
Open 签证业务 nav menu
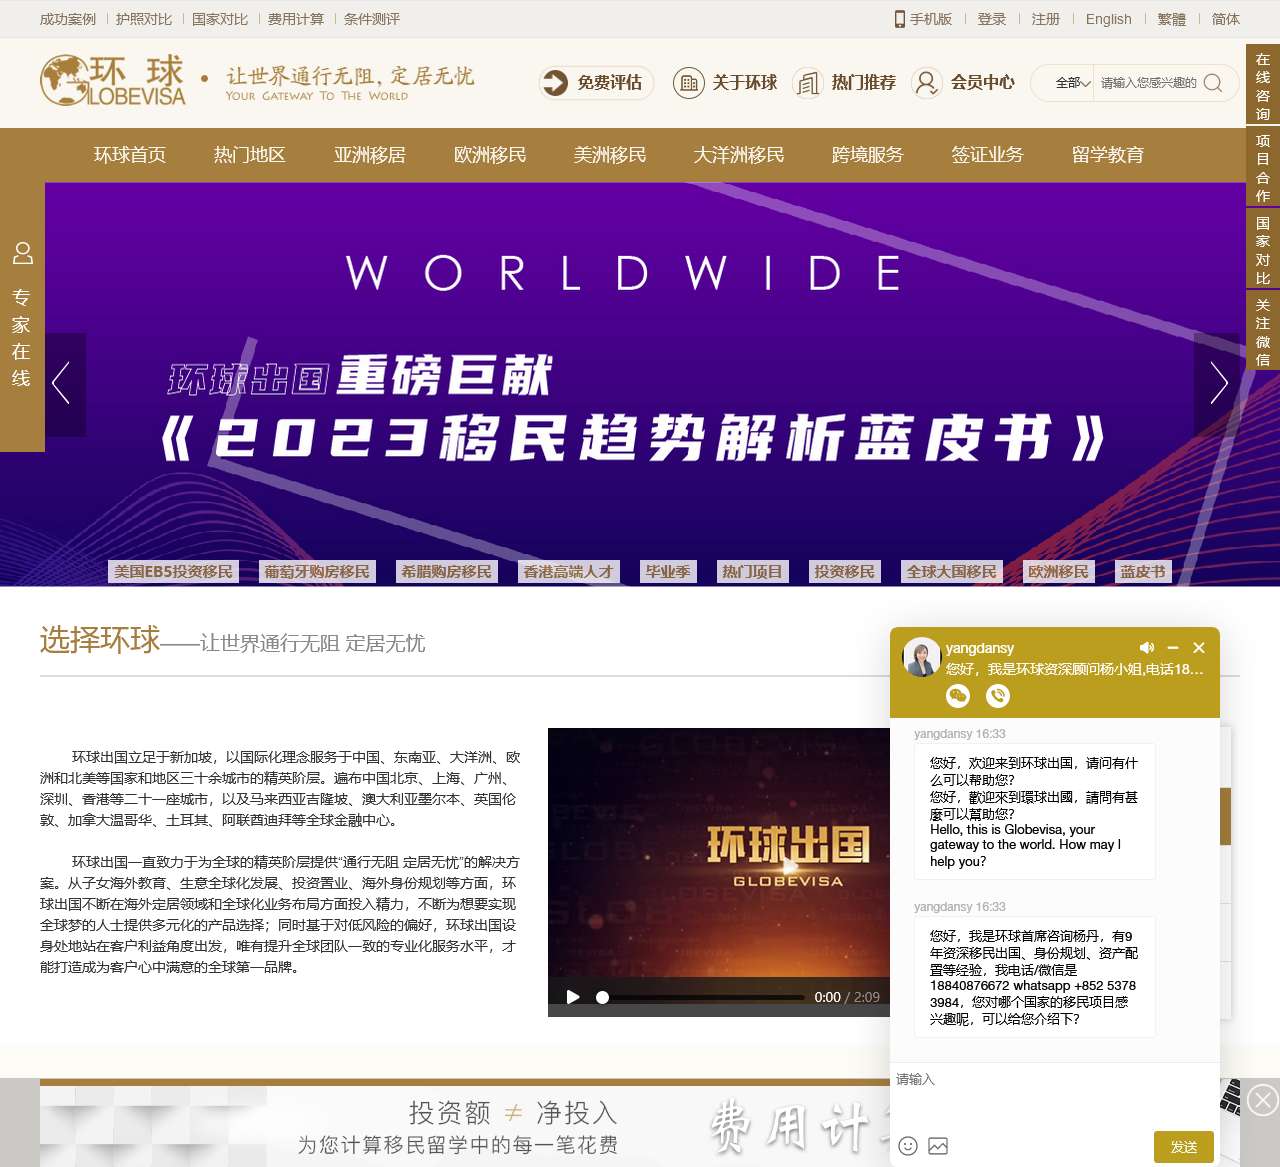point(988,155)
